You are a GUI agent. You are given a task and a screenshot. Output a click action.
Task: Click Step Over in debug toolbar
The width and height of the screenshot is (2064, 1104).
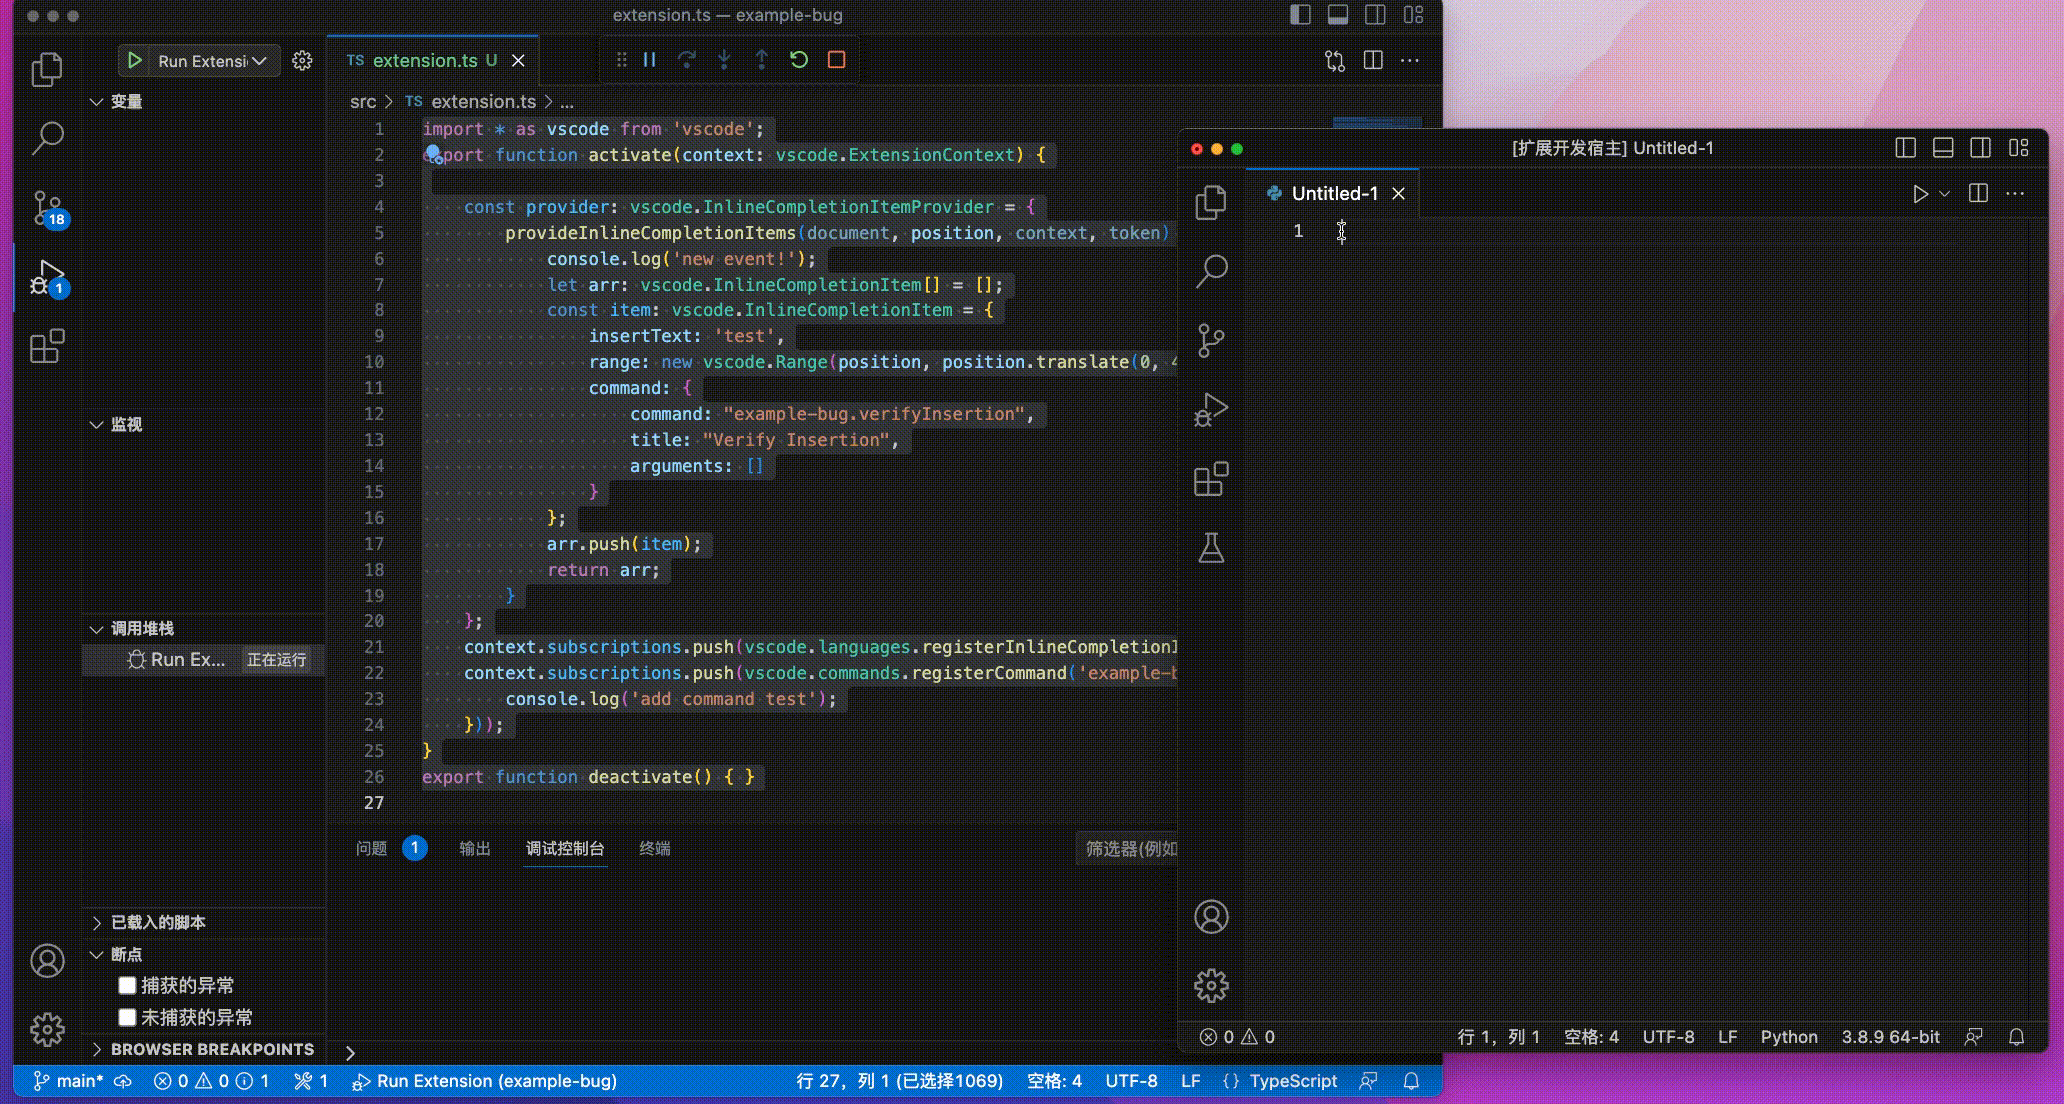click(687, 60)
